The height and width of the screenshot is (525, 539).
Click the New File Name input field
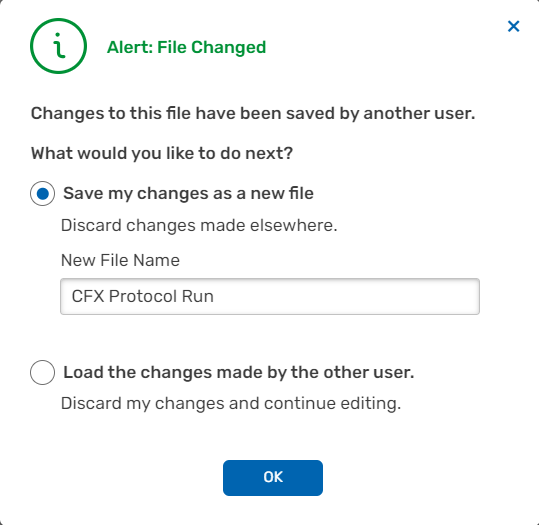click(x=270, y=296)
